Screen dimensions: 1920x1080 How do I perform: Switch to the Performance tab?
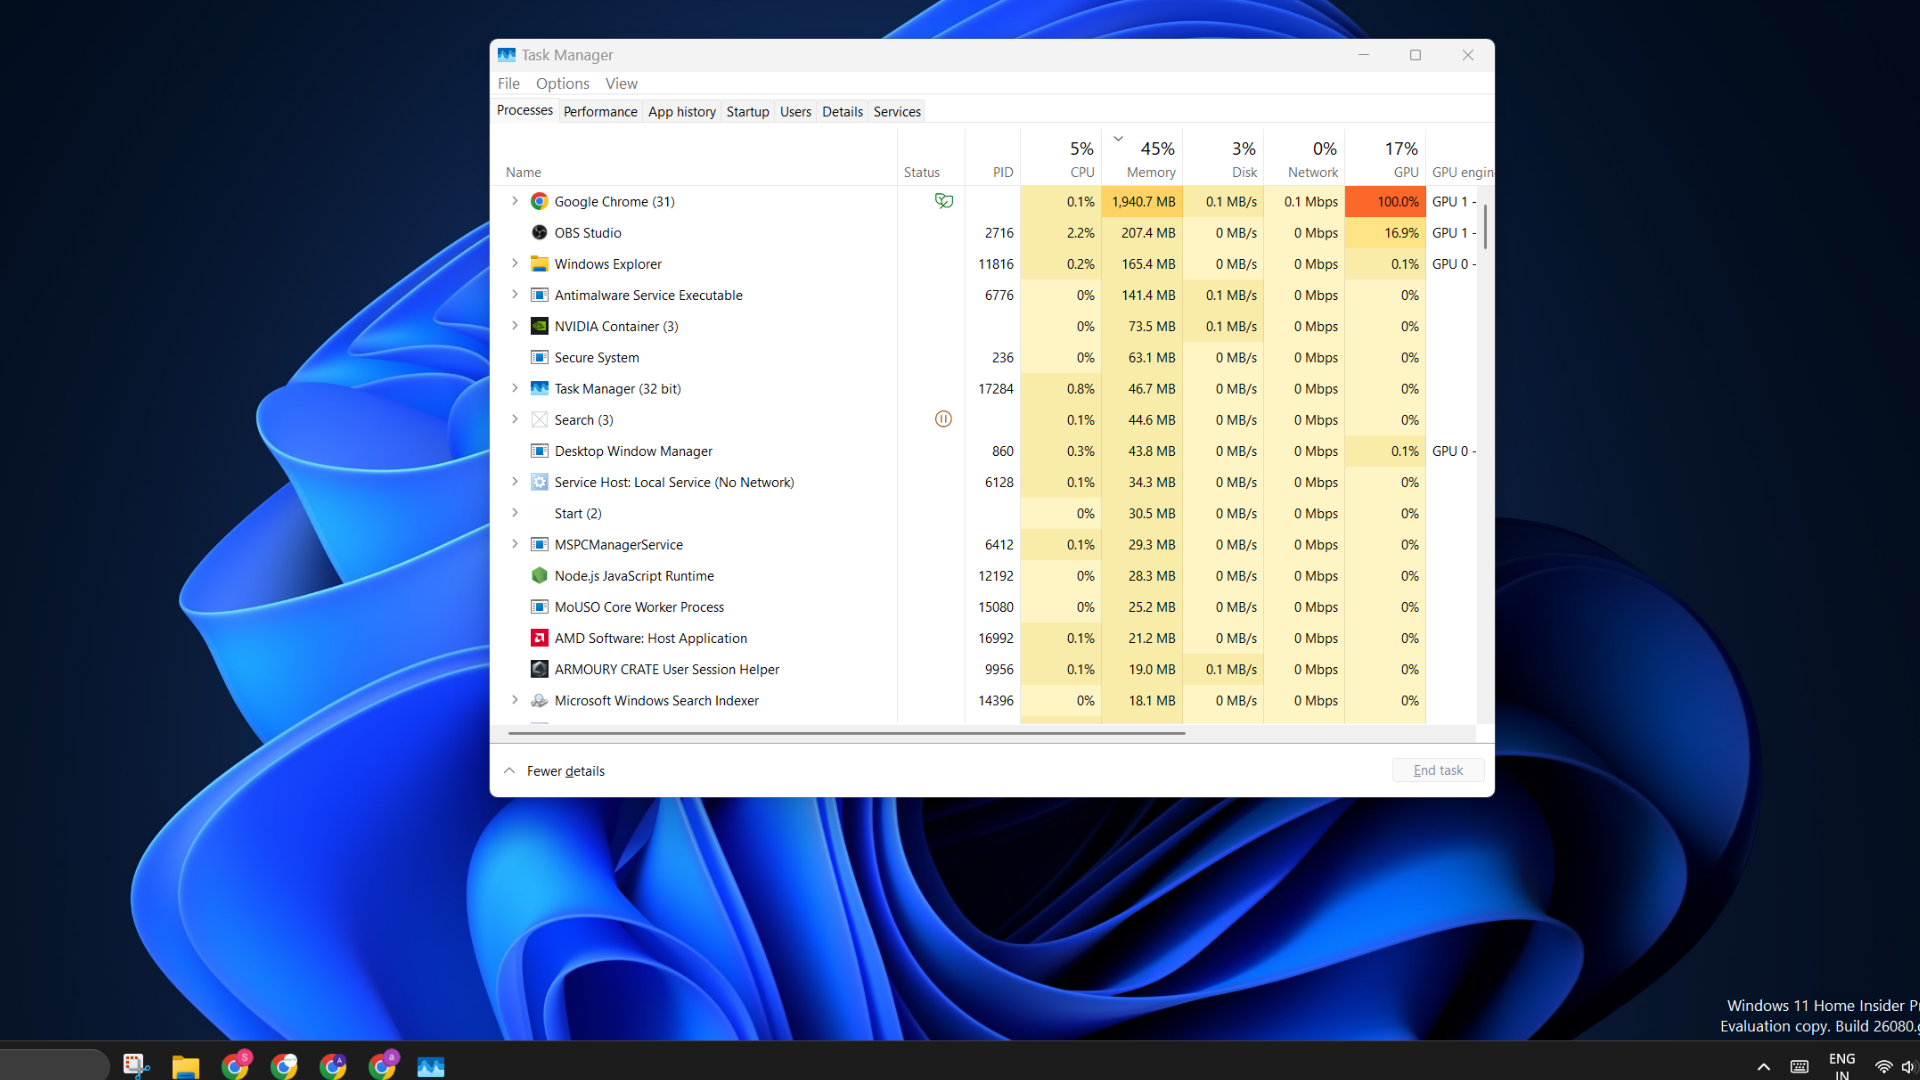[x=600, y=111]
